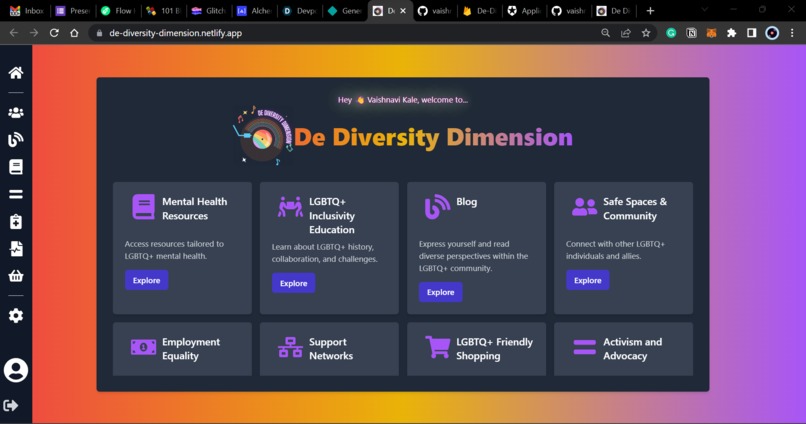Click the Employment Equality money icon

pos(143,347)
